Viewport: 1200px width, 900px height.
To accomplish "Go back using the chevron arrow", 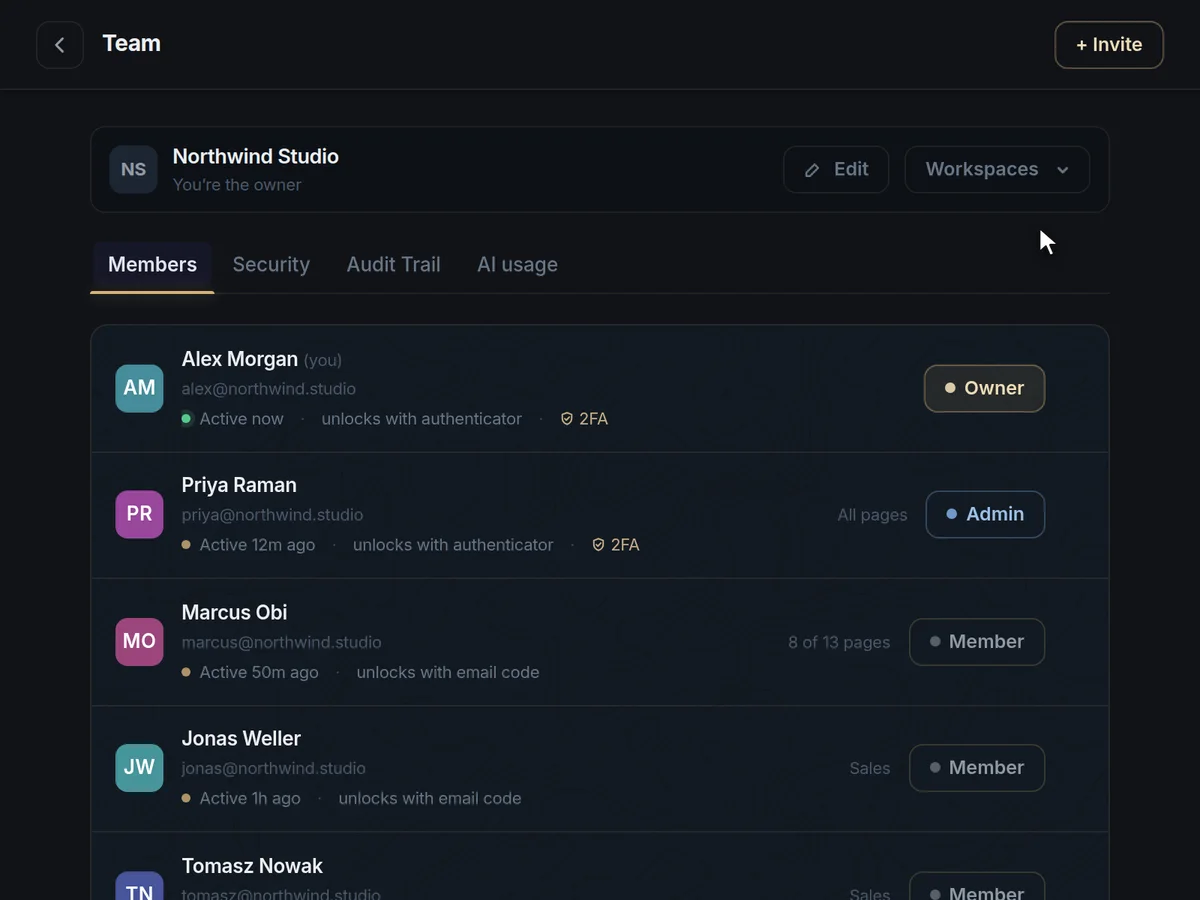I will (60, 45).
